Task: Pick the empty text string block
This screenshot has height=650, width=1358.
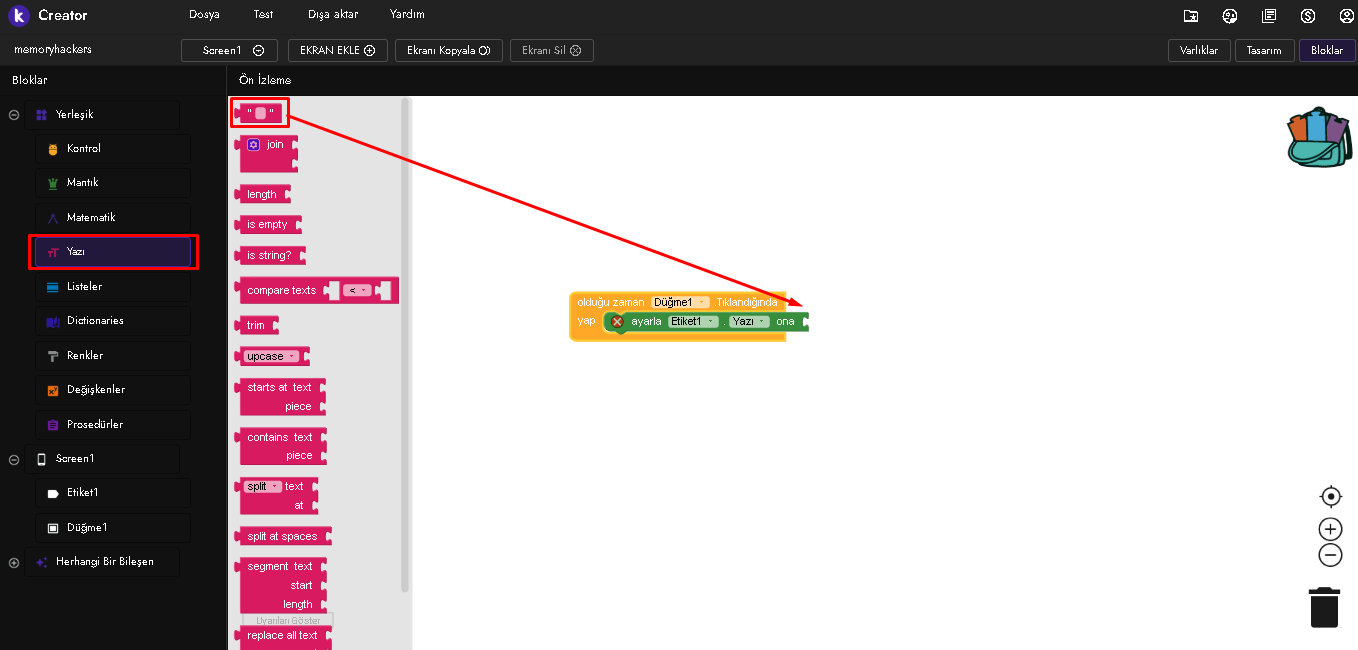Action: [260, 113]
